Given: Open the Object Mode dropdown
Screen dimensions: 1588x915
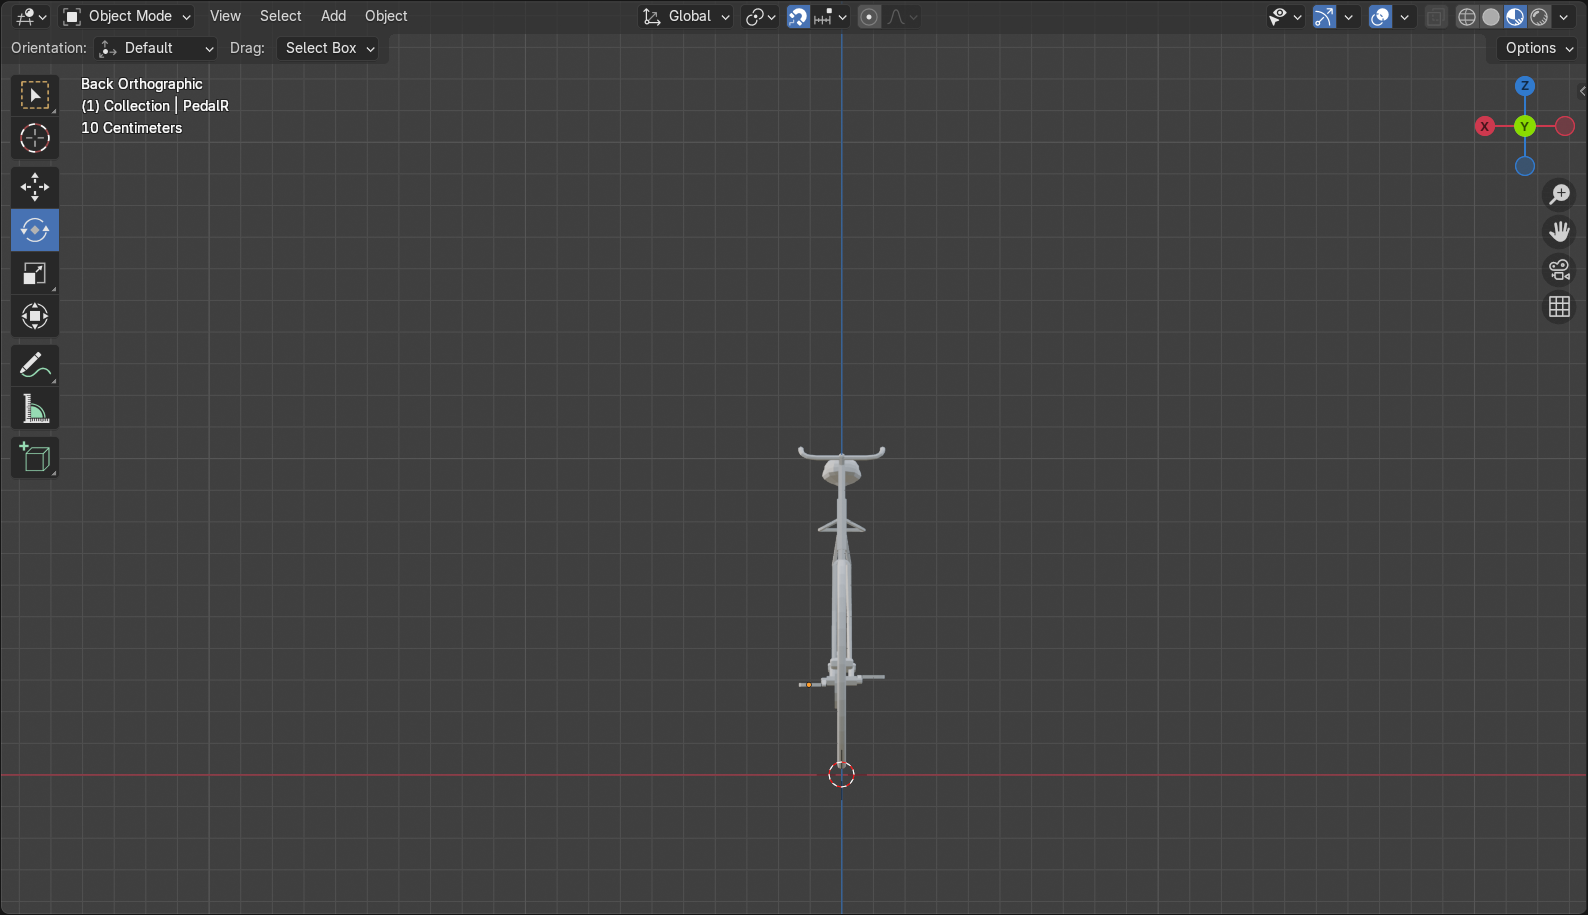Looking at the screenshot, I should click(126, 16).
